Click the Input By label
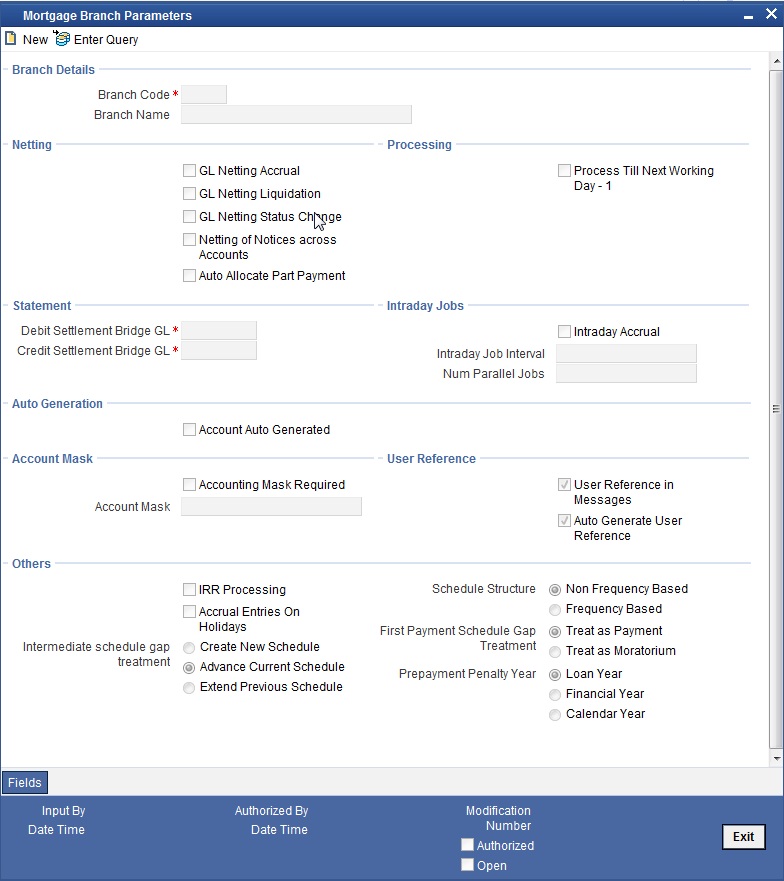This screenshot has width=784, height=881. point(64,811)
